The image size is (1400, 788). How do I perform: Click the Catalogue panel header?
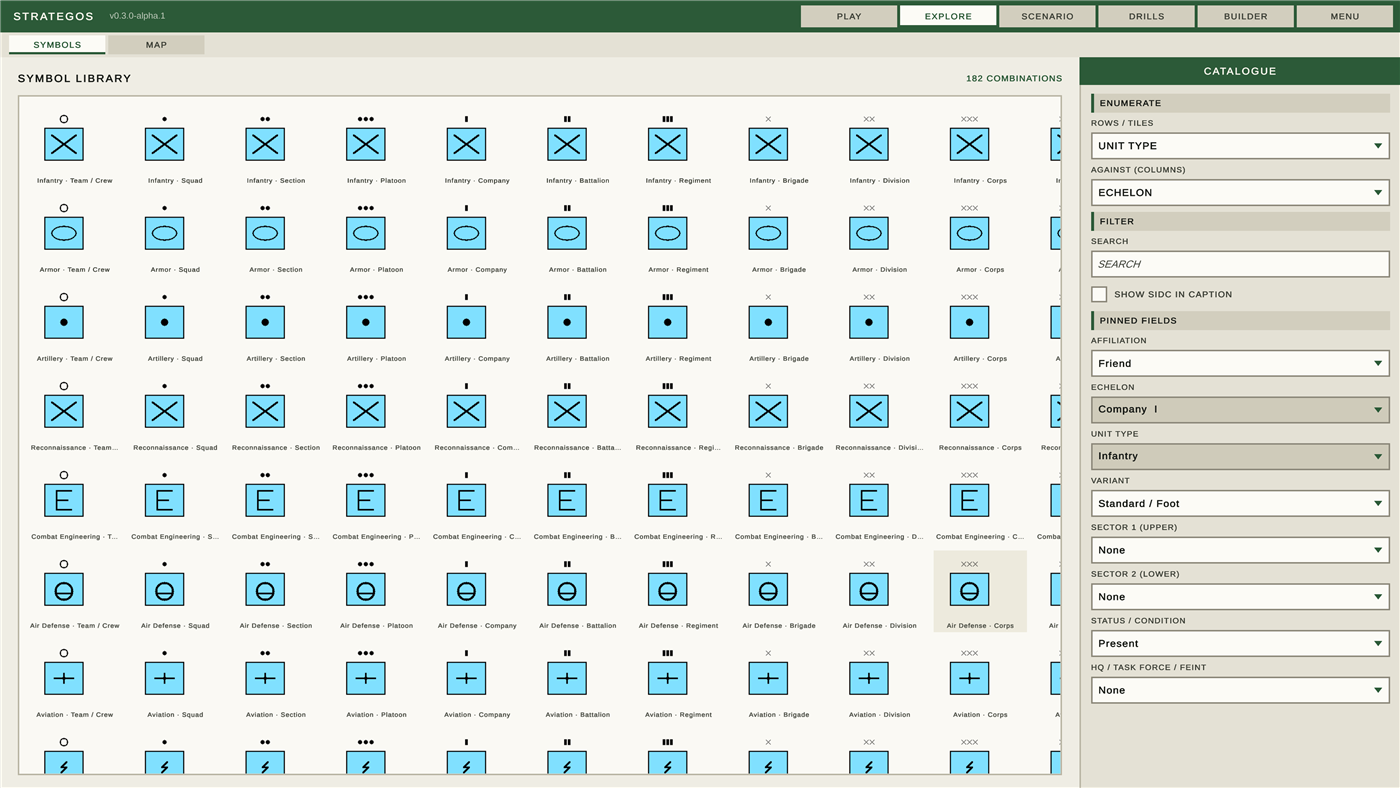(1240, 71)
